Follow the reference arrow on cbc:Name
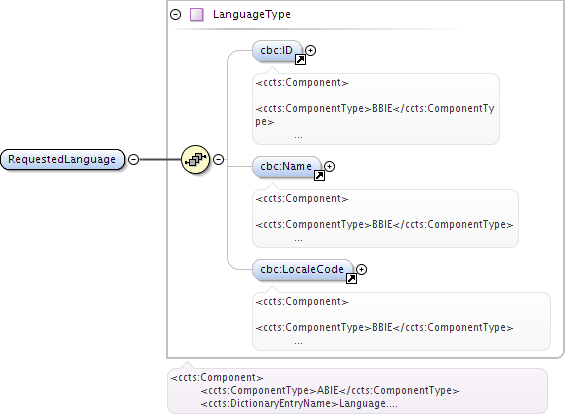The image size is (566, 417). [319, 175]
